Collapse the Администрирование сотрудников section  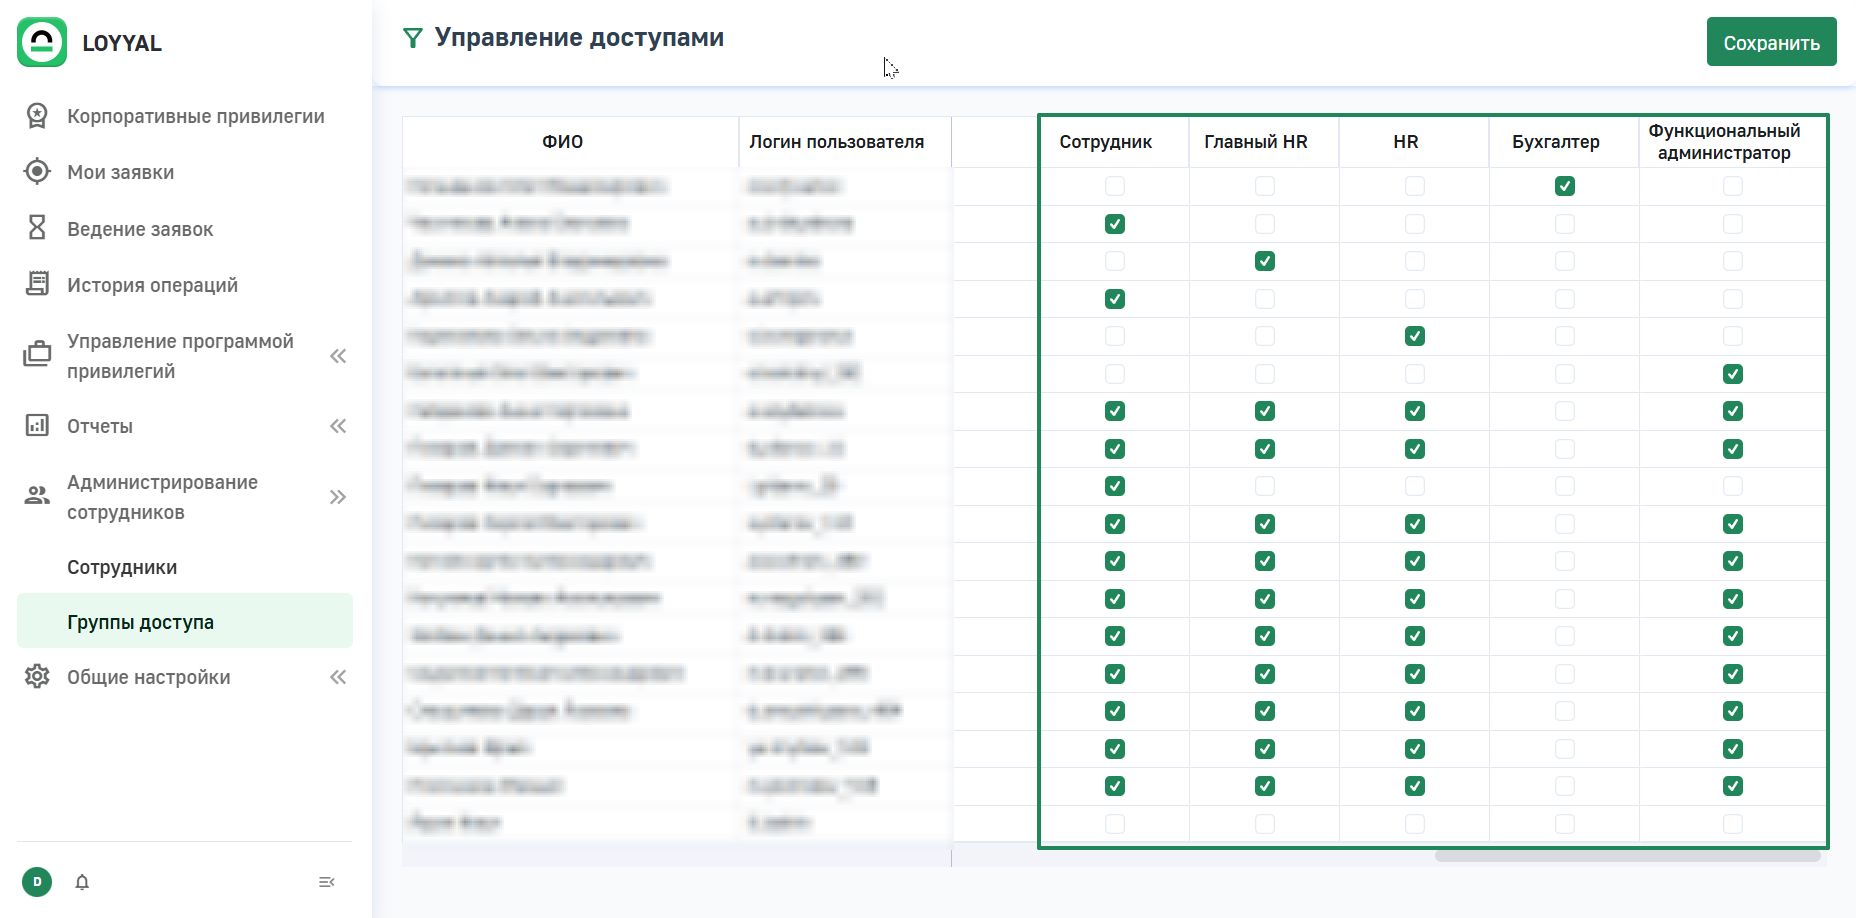coord(338,497)
